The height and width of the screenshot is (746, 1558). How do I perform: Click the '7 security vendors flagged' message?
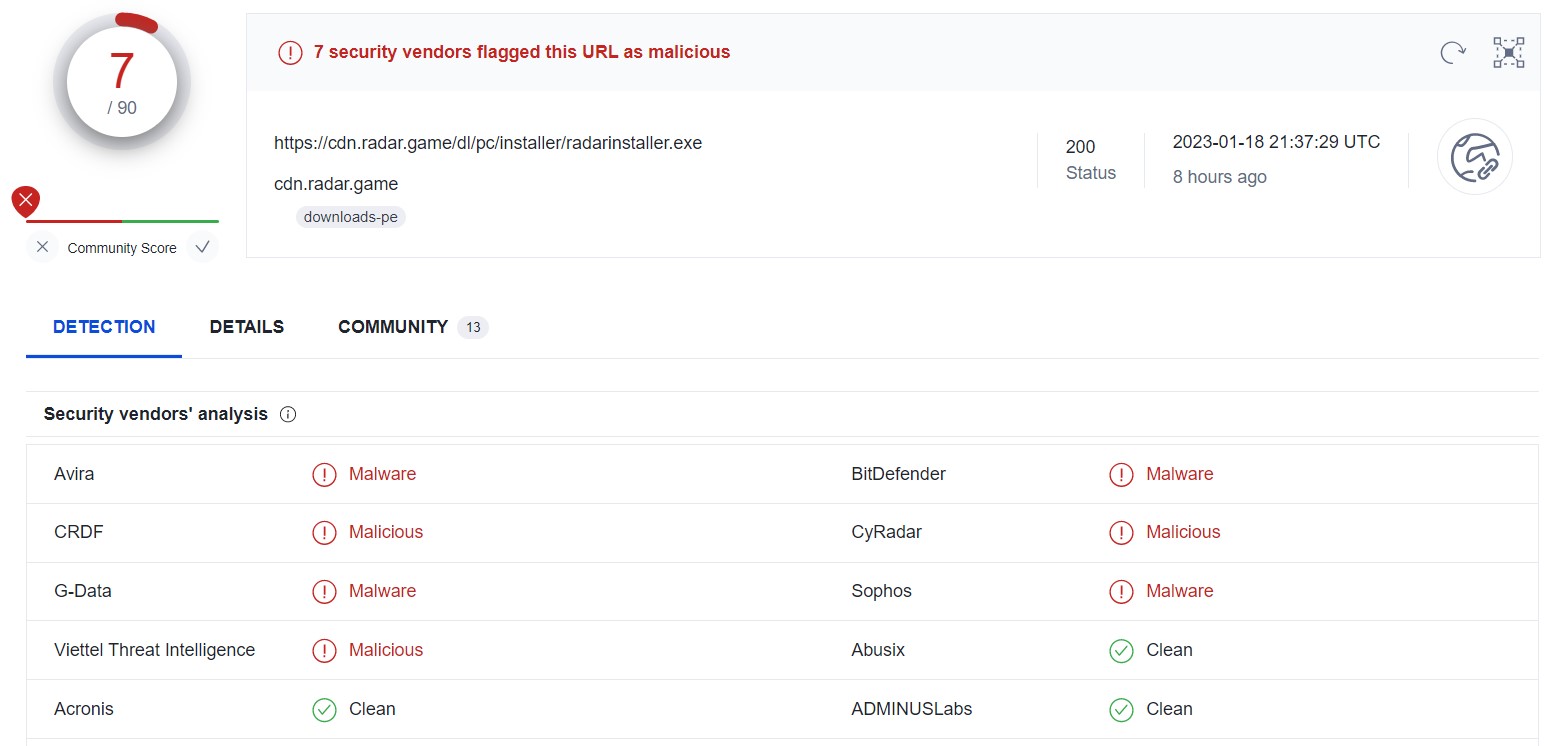point(522,52)
